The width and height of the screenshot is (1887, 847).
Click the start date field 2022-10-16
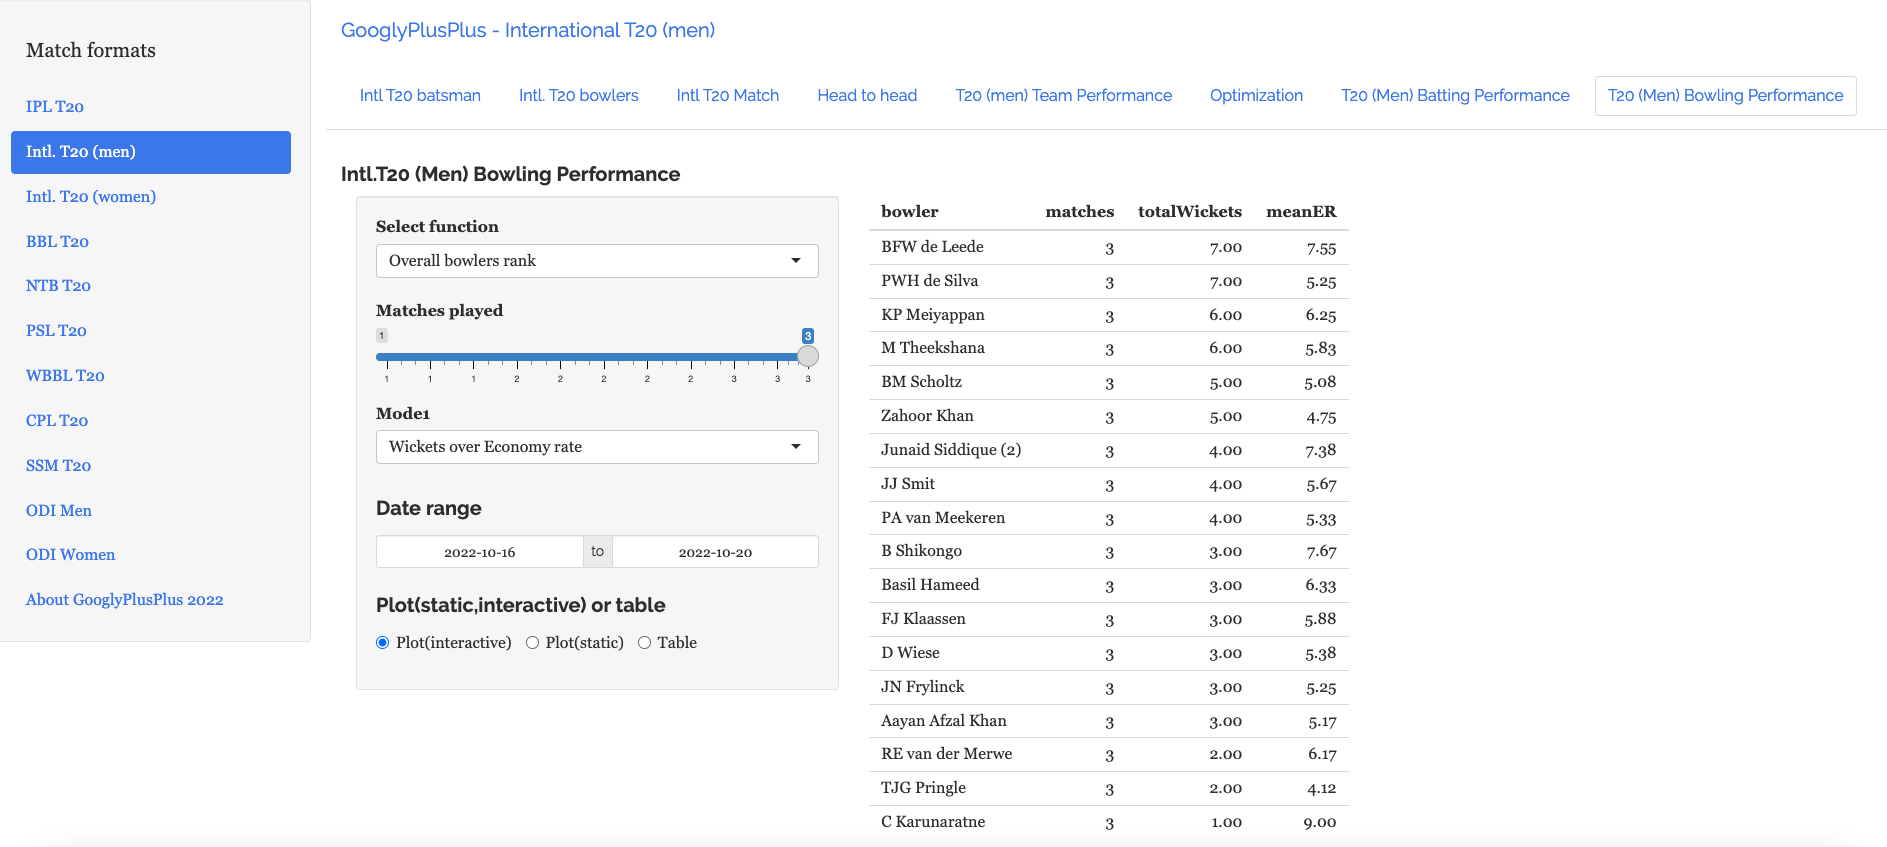(480, 552)
